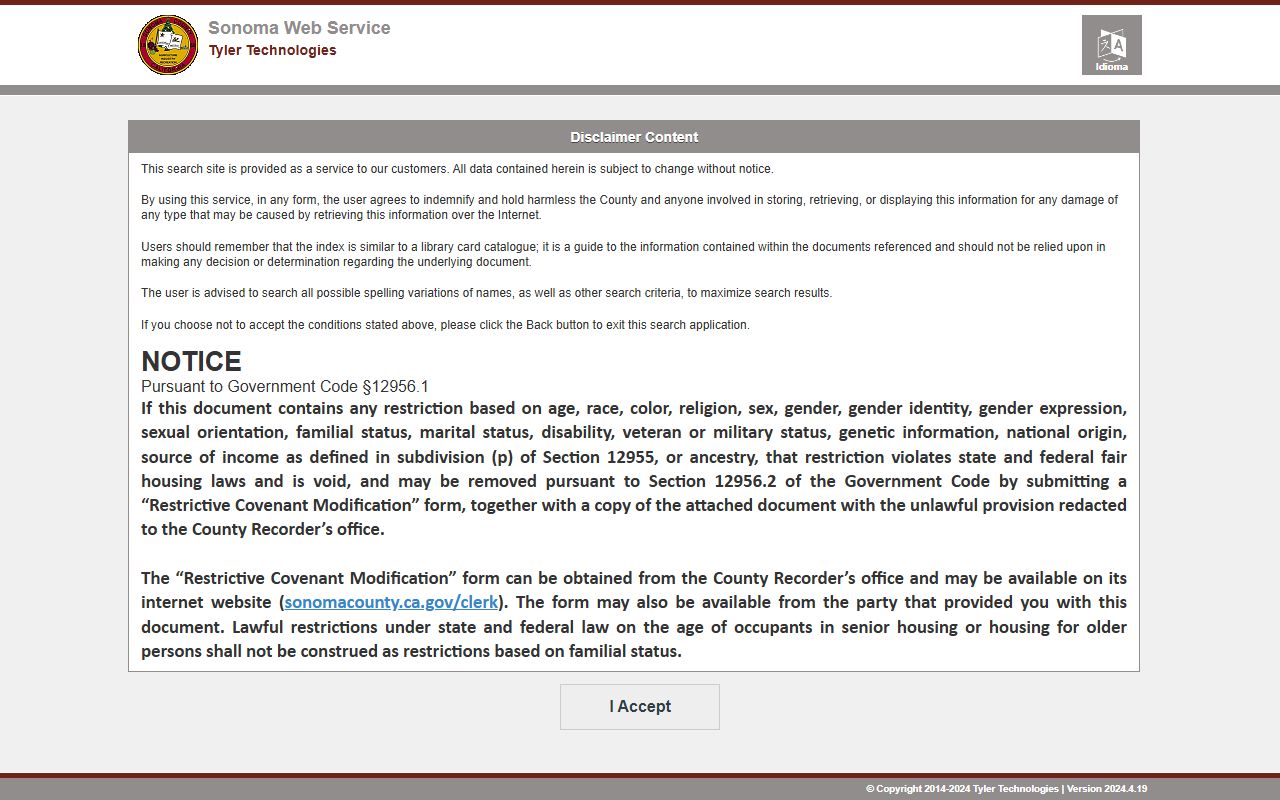Click the Pursuant to Government Code §12956.1 line
1280x800 pixels.
(285, 387)
